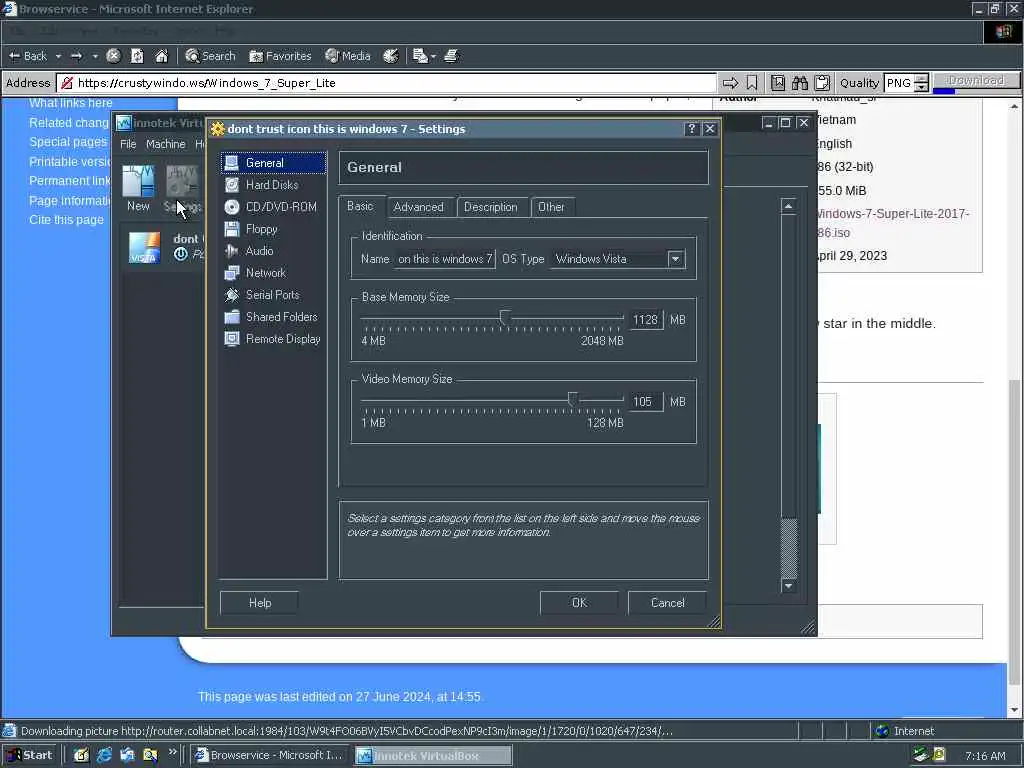Click the Search toolbar button
Image resolution: width=1024 pixels, height=768 pixels.
tap(210, 56)
